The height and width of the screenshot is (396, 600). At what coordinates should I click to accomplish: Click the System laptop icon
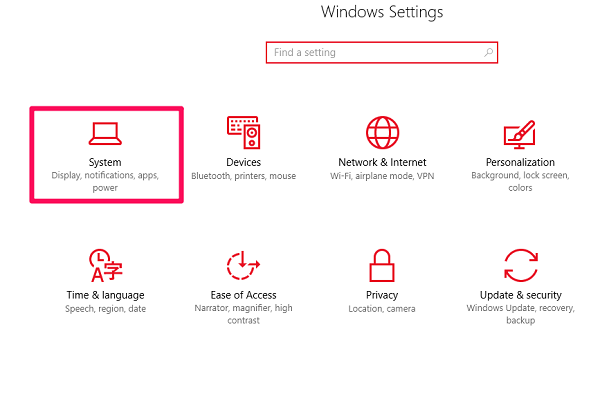[x=105, y=134]
